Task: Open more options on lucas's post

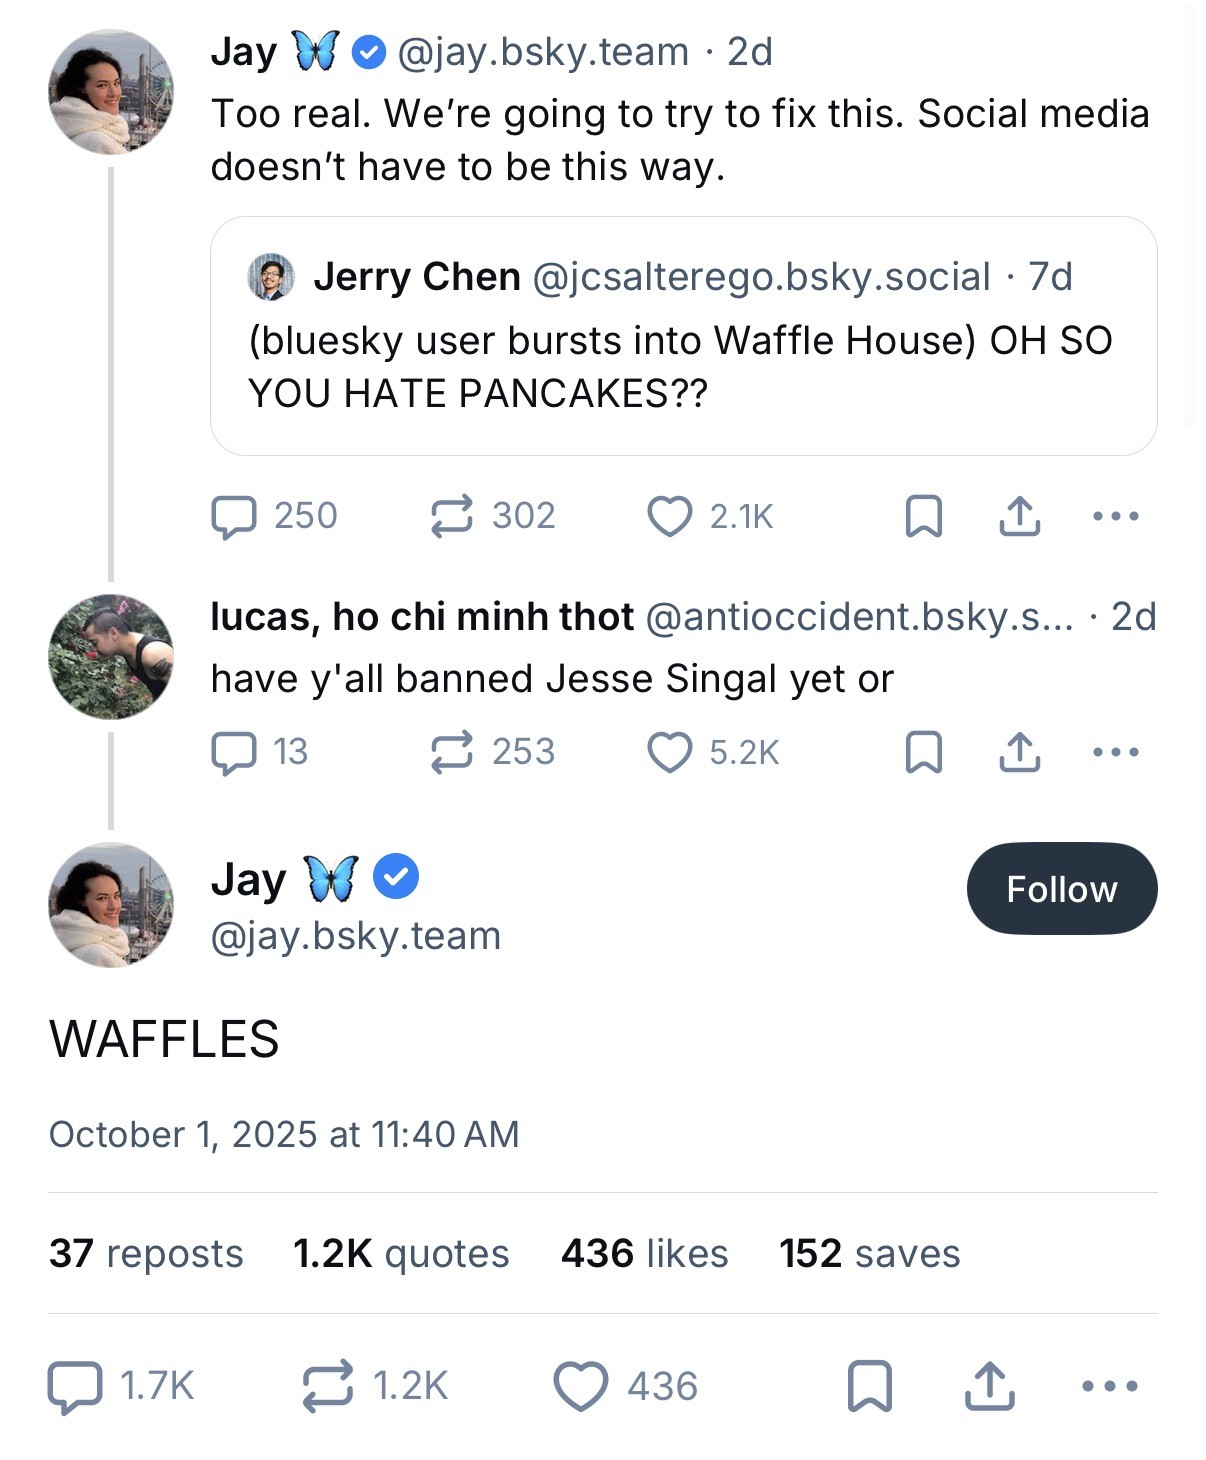Action: tap(1115, 753)
